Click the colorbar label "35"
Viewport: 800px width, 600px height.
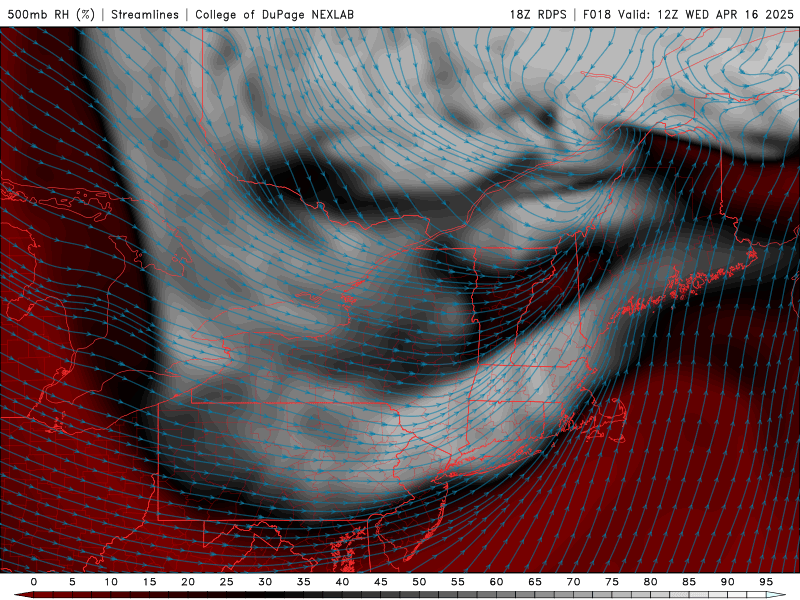304,582
